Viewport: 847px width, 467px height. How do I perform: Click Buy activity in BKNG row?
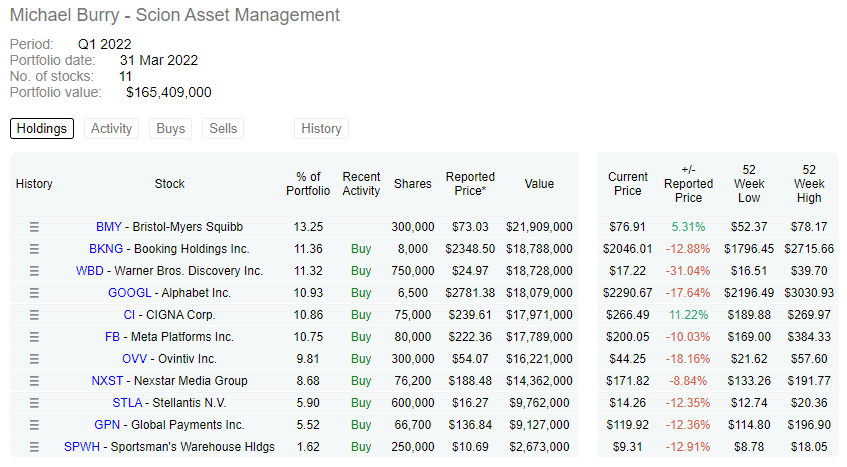click(x=361, y=249)
